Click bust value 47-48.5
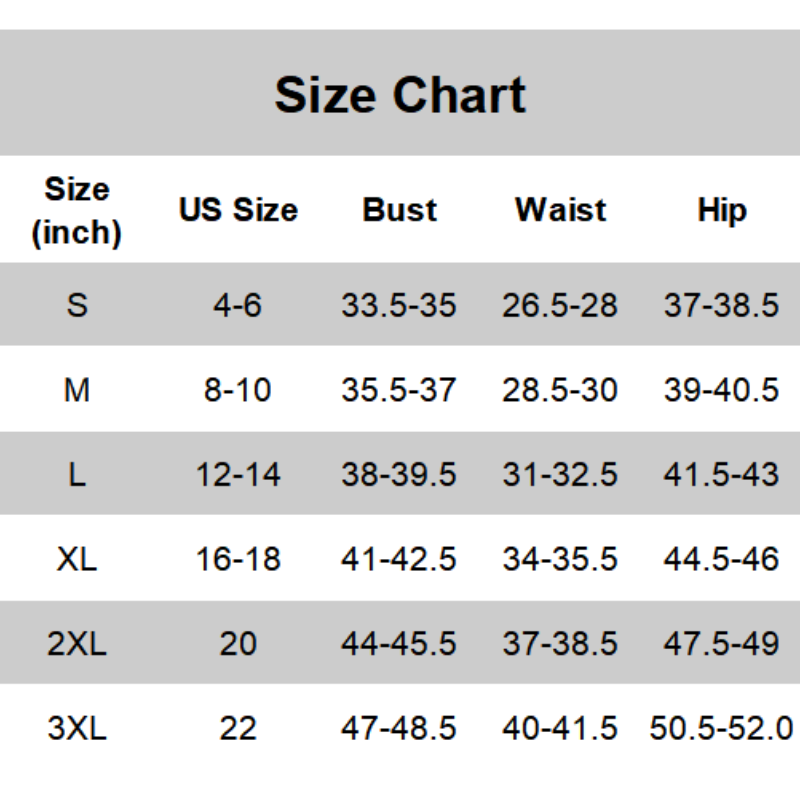This screenshot has width=800, height=800. coord(399,728)
